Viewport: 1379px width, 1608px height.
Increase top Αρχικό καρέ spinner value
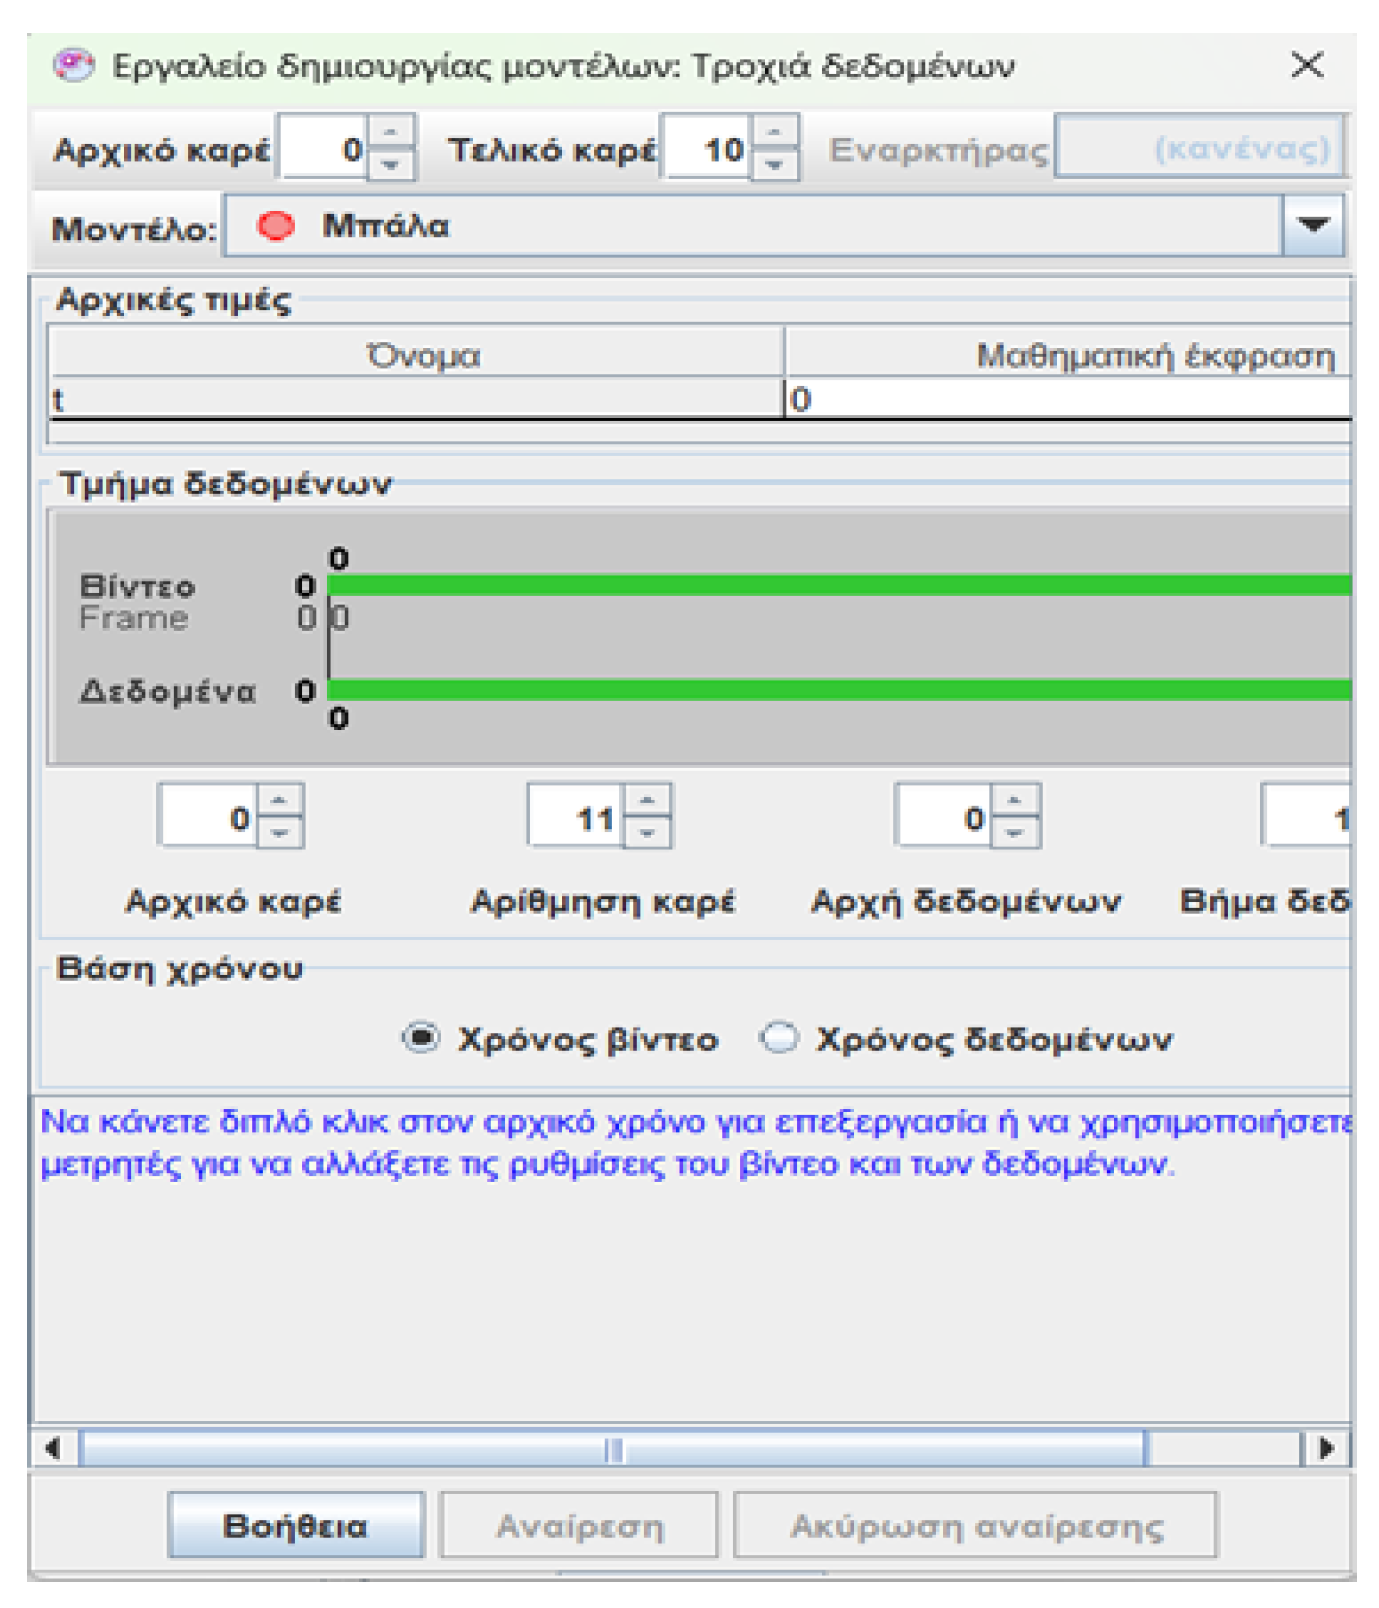391,133
